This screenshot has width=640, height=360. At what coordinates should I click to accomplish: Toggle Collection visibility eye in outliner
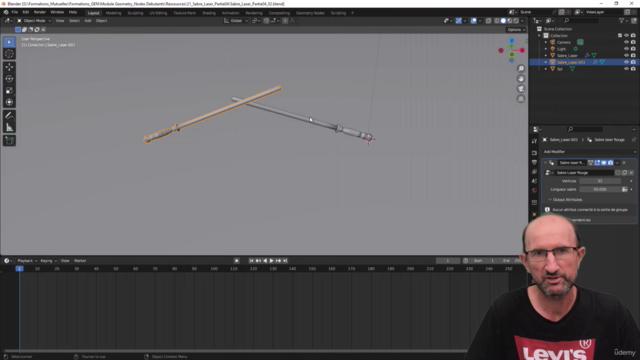point(626,36)
